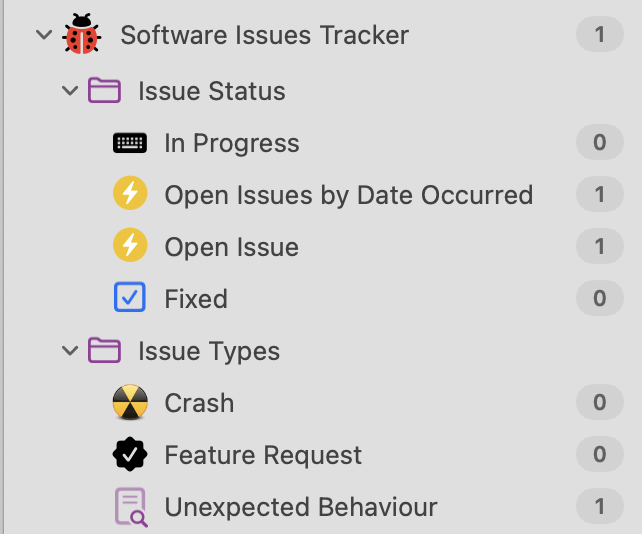
Task: Click the purple Issue Status folder icon
Action: tap(104, 91)
